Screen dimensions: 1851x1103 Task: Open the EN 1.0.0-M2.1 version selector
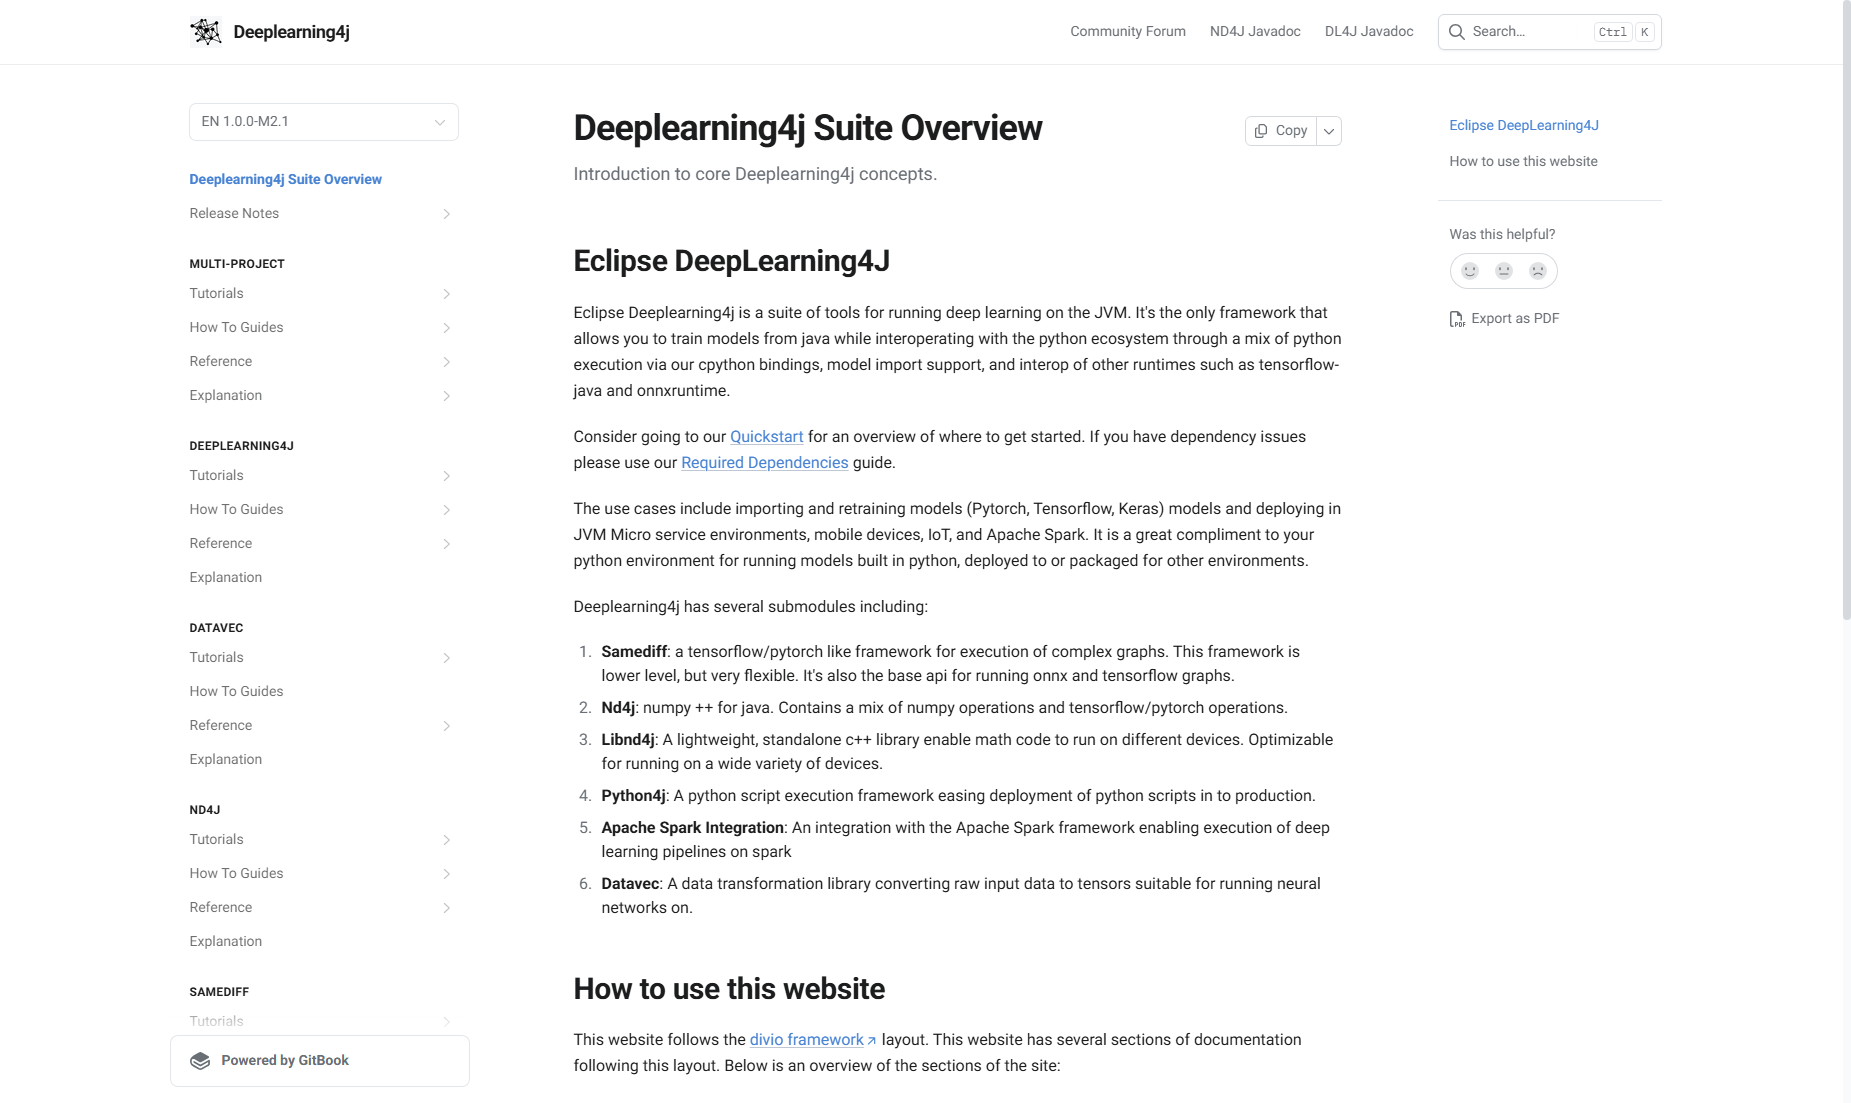coord(324,122)
